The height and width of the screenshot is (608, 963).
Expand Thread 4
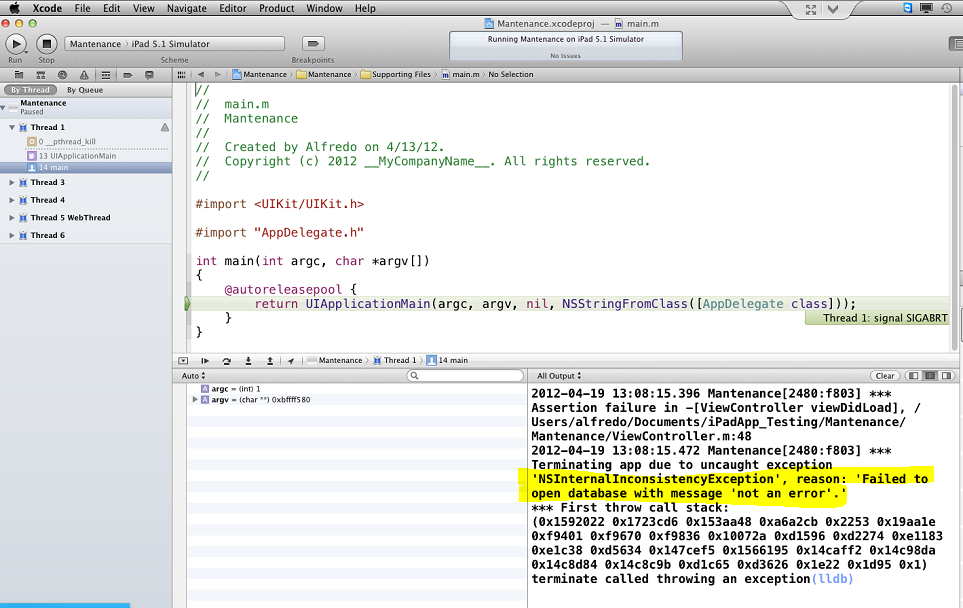click(12, 200)
